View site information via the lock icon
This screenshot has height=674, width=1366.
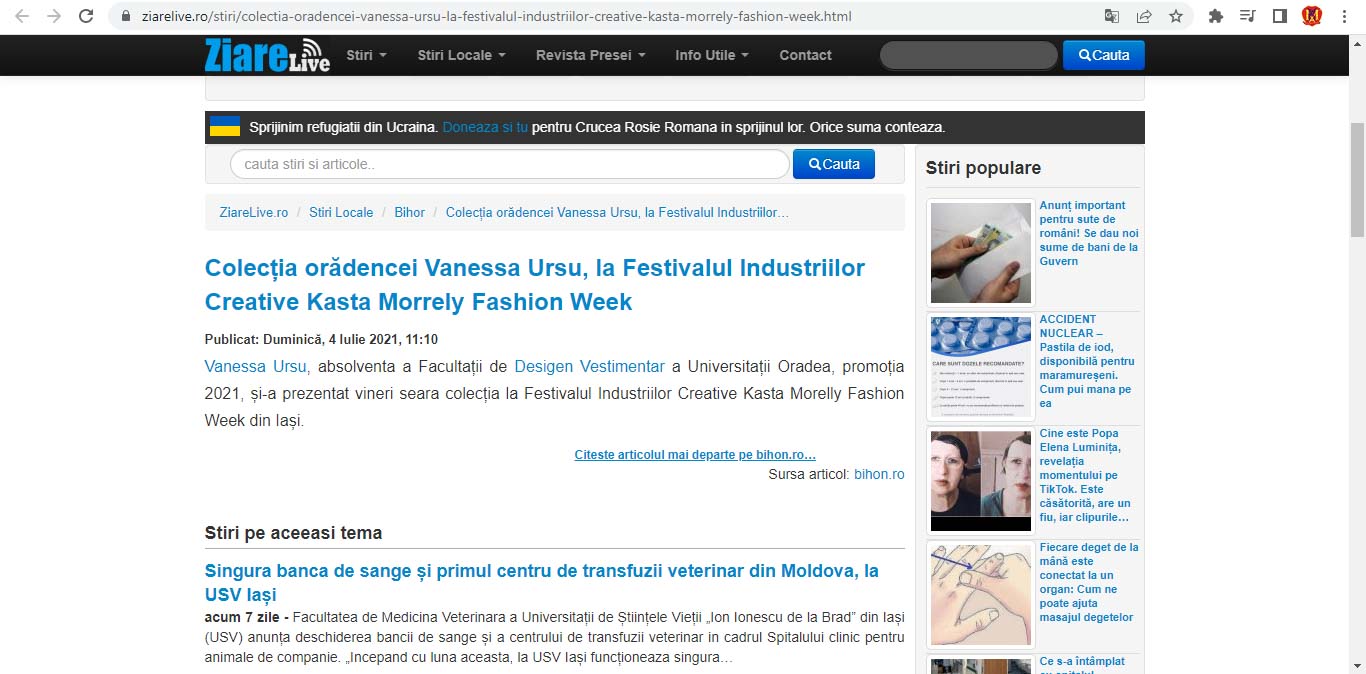(x=125, y=17)
